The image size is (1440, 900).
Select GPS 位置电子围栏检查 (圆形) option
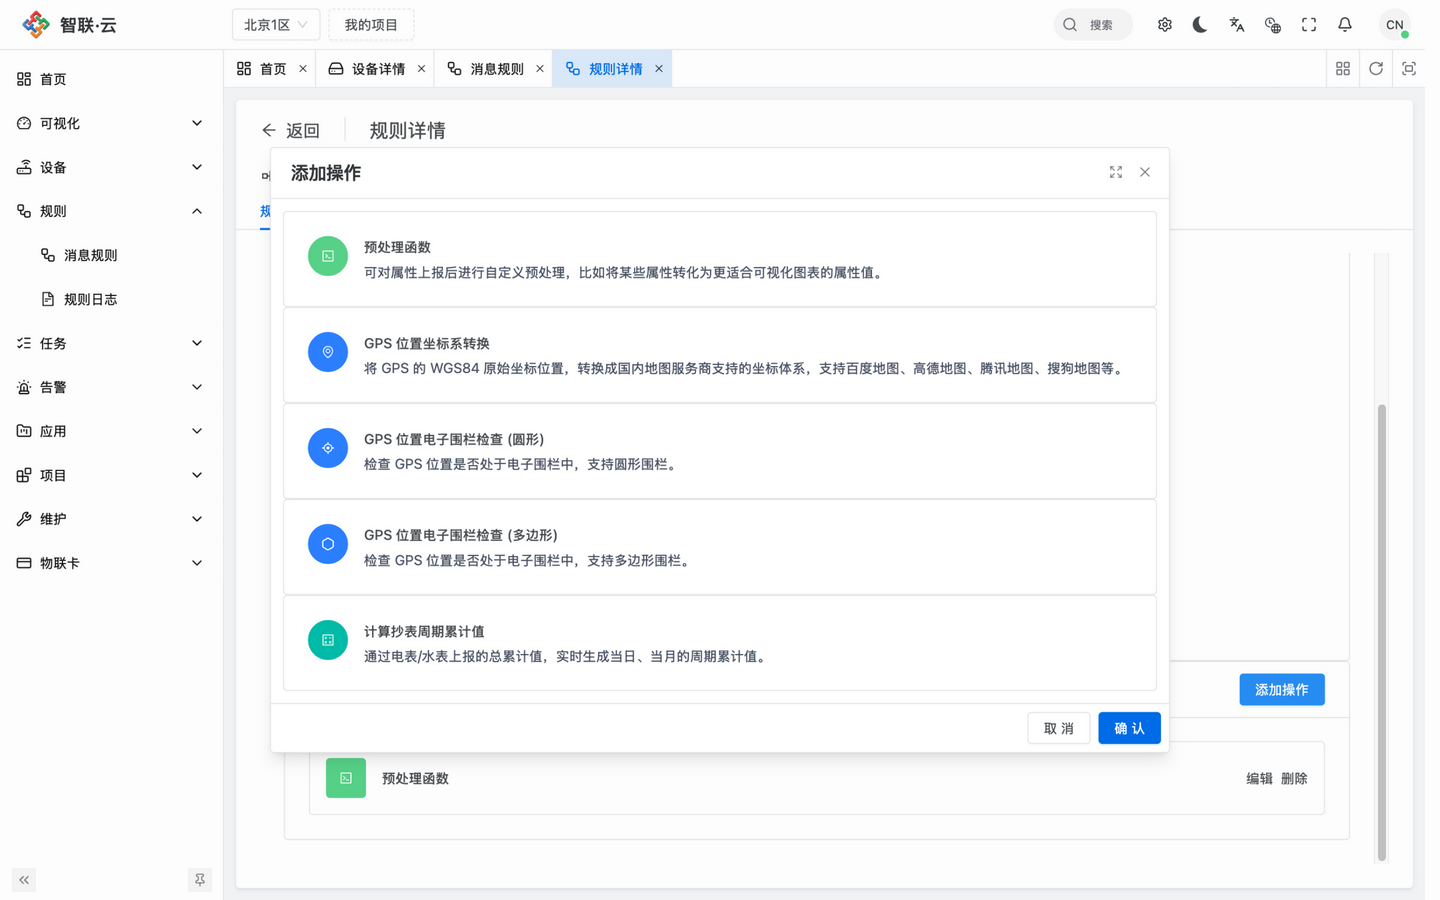pyautogui.click(x=720, y=451)
